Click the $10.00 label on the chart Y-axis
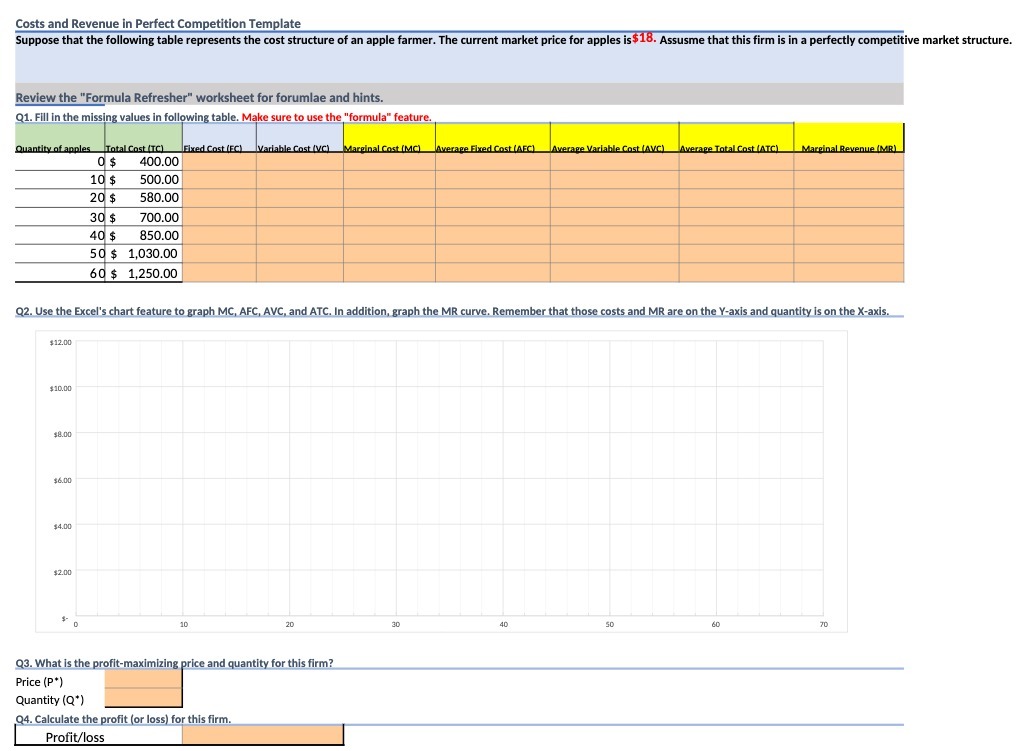Screen dimensions: 1035x751 pos(61,389)
